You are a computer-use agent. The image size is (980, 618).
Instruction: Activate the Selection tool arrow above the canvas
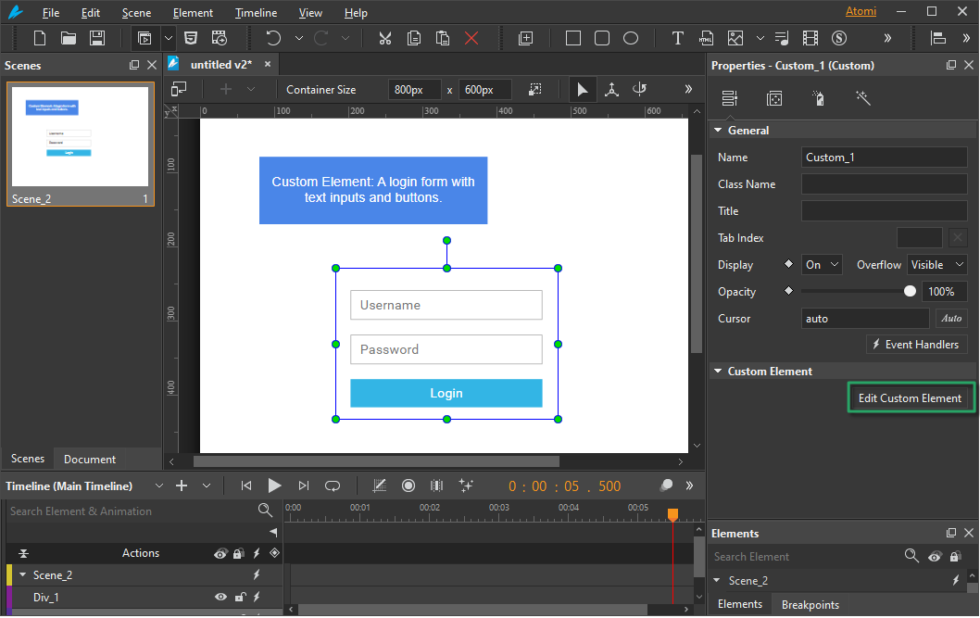[x=582, y=89]
